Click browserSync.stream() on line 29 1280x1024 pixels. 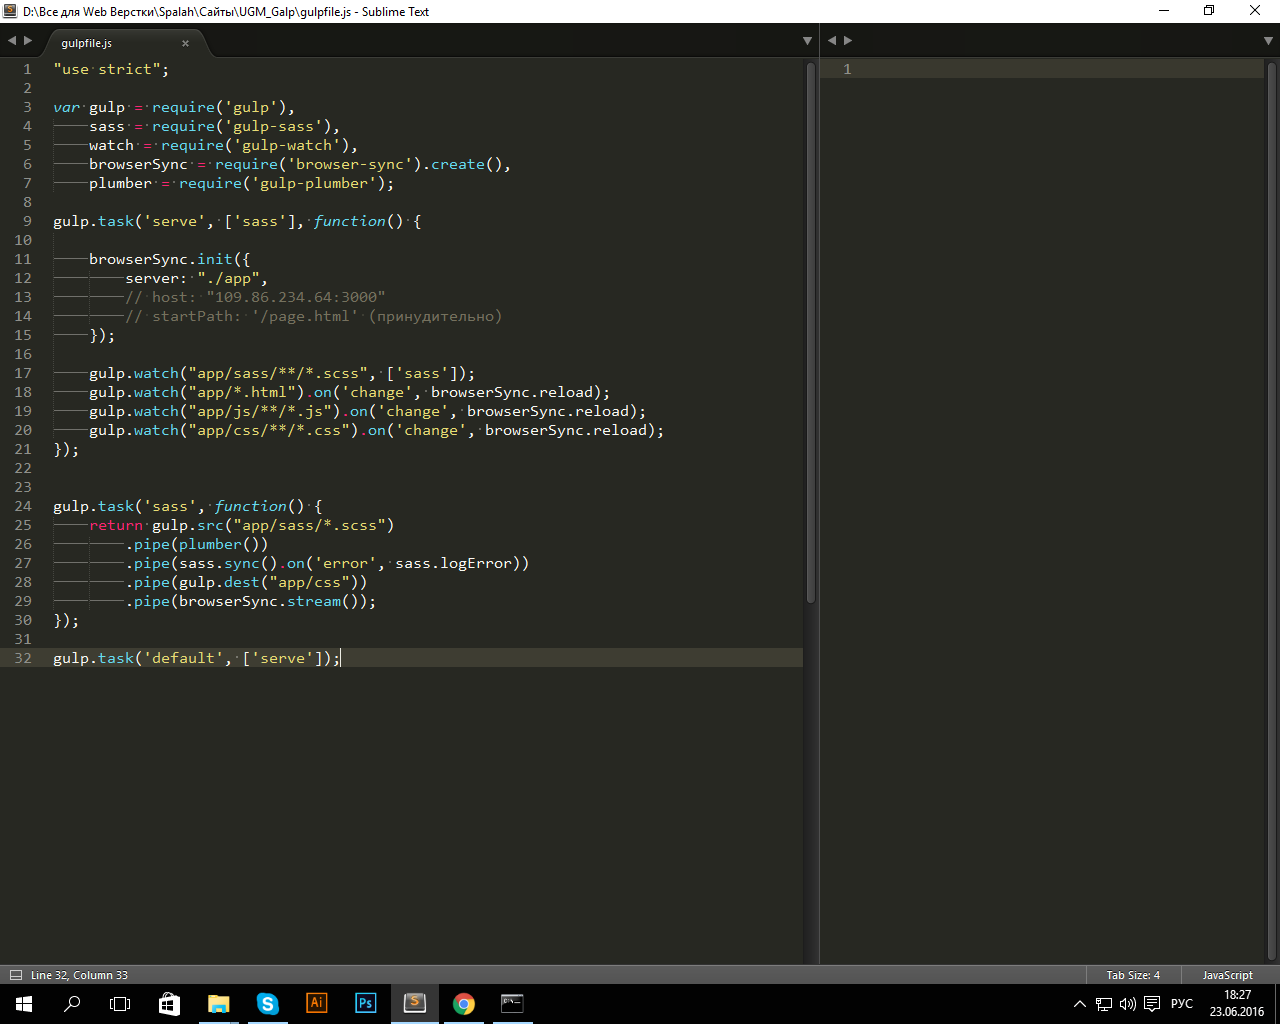point(273,601)
